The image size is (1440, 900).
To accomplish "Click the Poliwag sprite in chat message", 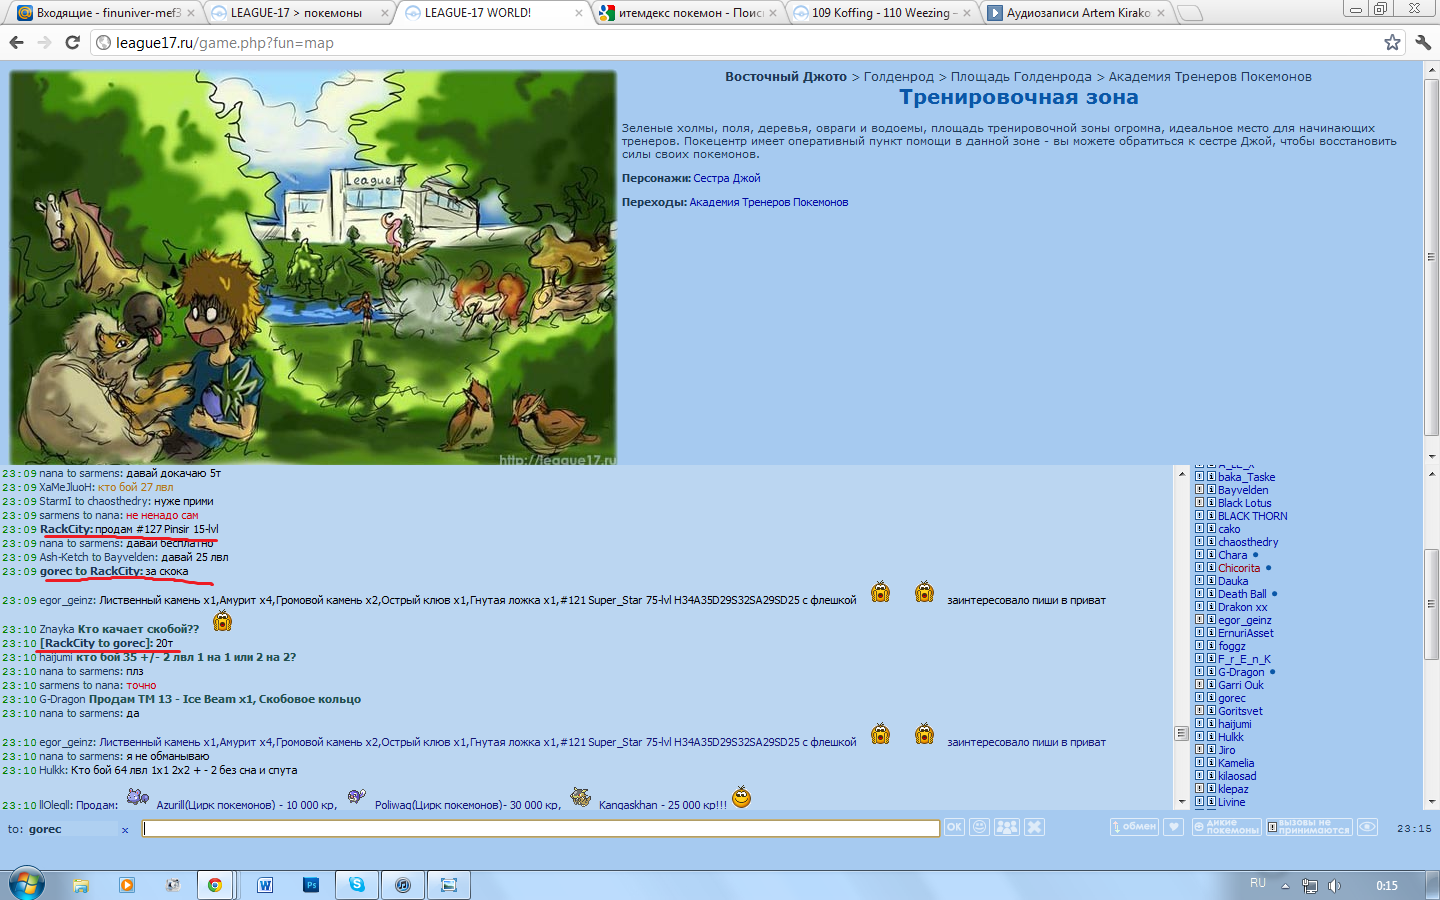I will click(x=356, y=797).
